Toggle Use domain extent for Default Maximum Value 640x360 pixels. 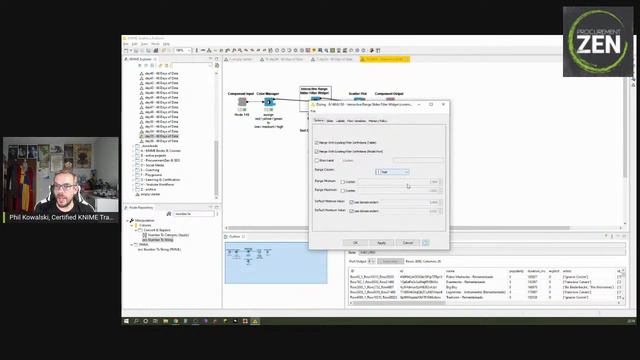point(351,211)
